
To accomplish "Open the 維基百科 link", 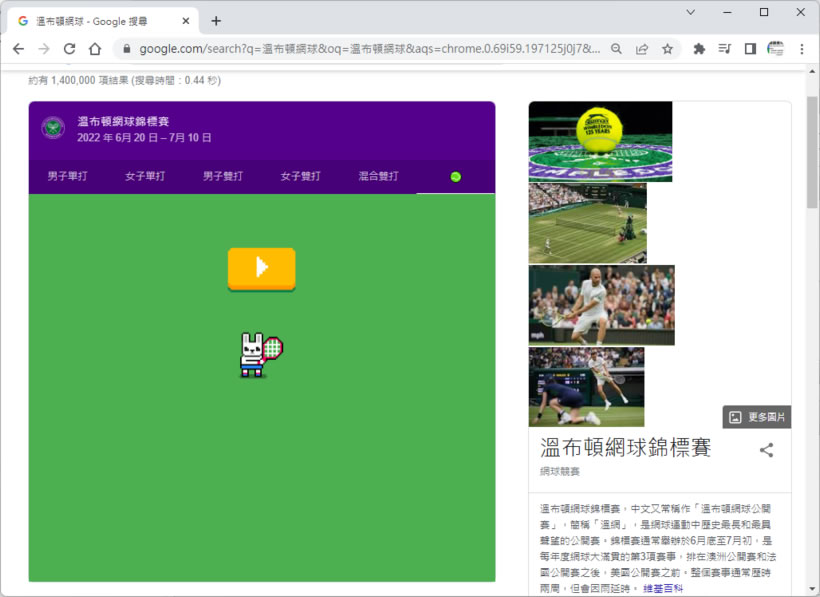I will tap(663, 588).
